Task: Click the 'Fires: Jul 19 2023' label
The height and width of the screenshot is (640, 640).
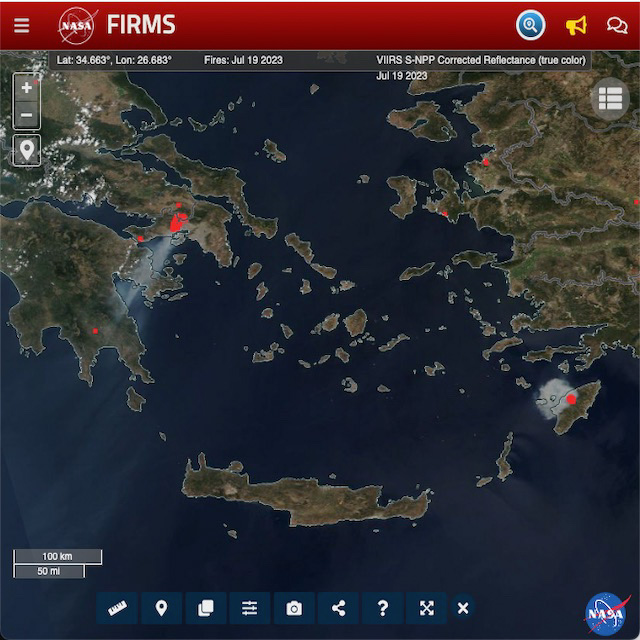Action: point(243,60)
